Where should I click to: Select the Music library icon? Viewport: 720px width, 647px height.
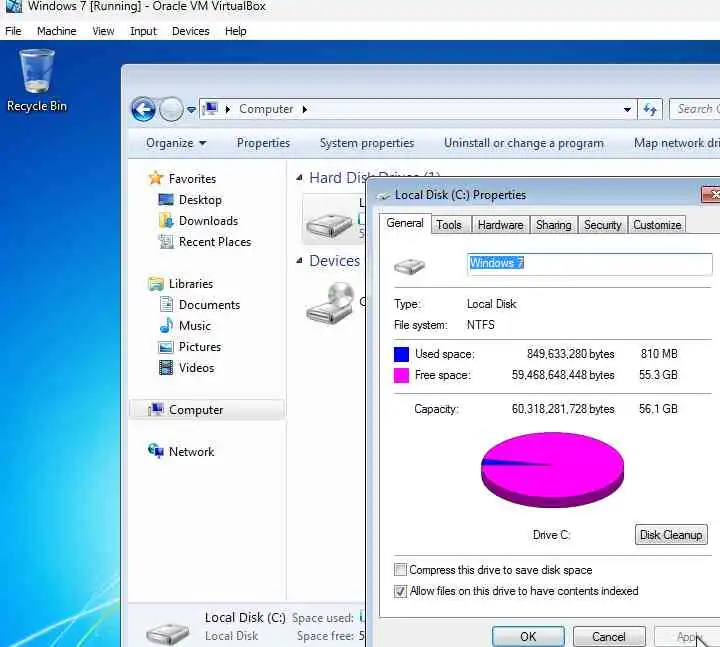coord(166,326)
